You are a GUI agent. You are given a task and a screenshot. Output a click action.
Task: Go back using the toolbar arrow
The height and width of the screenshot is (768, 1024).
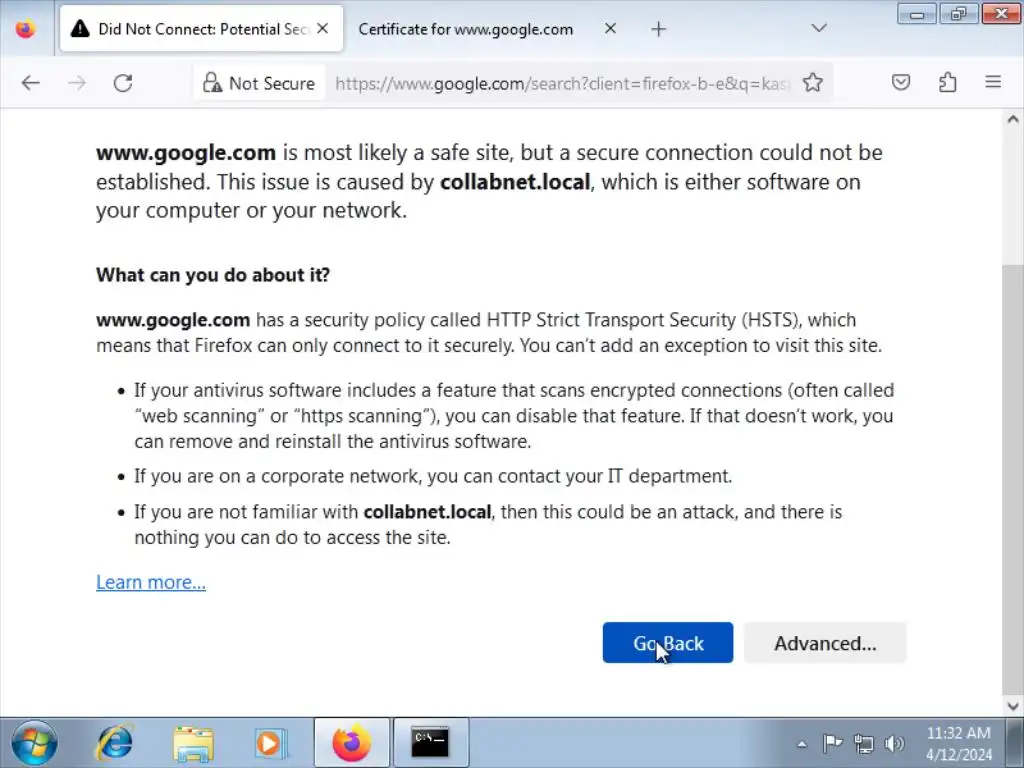click(x=31, y=83)
